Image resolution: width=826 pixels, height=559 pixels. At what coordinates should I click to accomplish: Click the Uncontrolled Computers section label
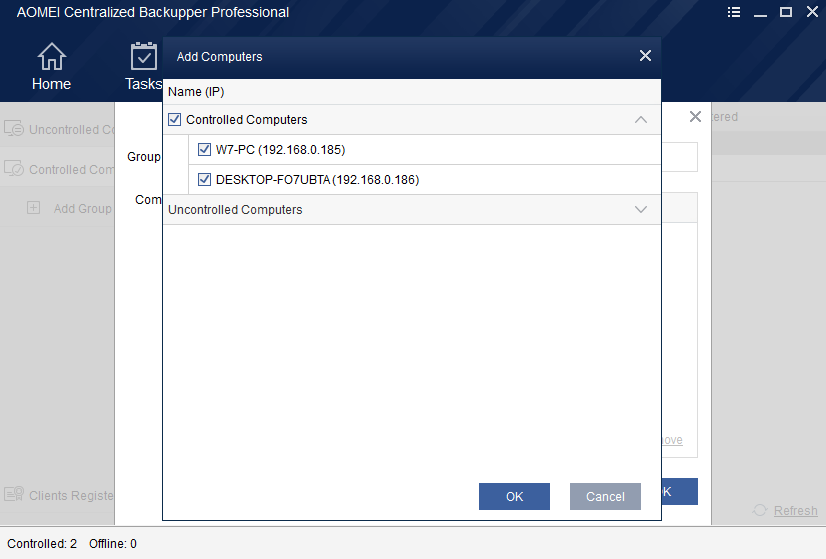click(235, 210)
